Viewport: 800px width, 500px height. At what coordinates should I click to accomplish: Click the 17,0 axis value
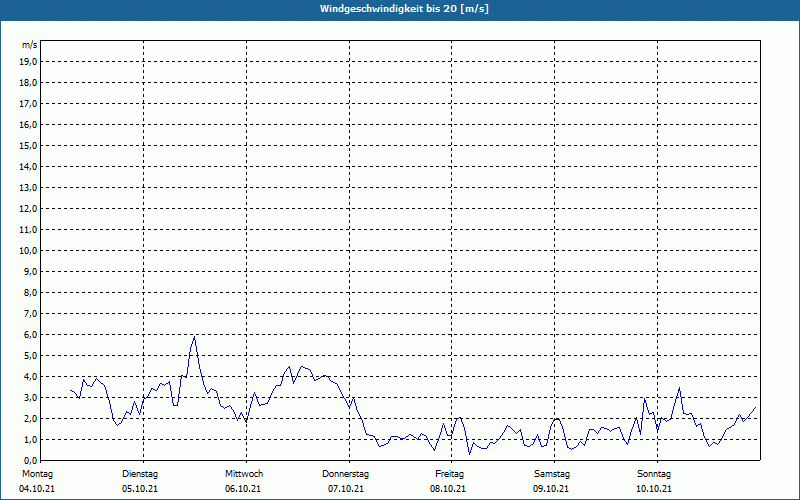pyautogui.click(x=28, y=104)
